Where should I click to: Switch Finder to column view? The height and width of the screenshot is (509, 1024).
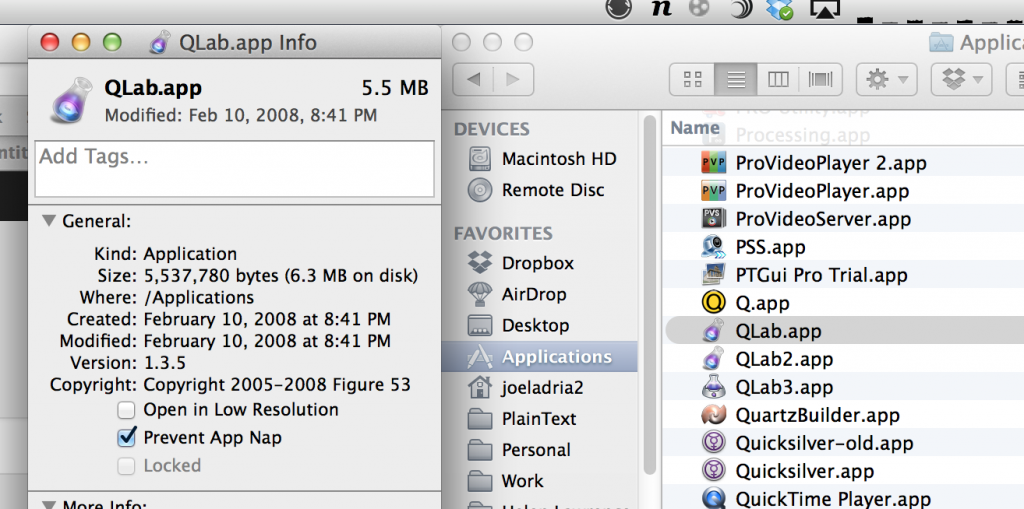tap(778, 80)
